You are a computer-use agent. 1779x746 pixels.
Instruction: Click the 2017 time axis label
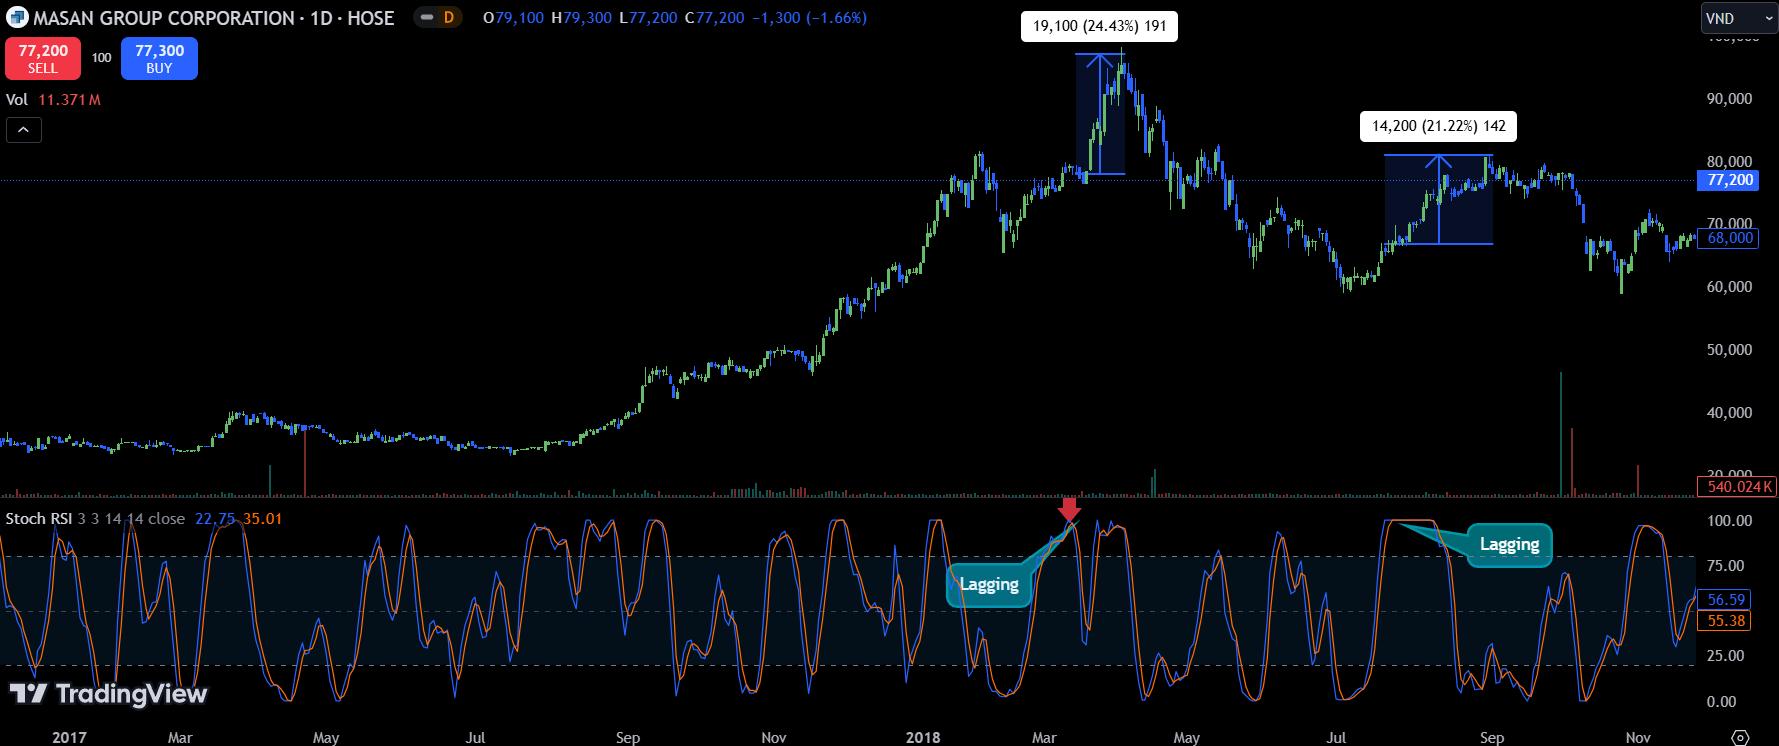pos(68,738)
